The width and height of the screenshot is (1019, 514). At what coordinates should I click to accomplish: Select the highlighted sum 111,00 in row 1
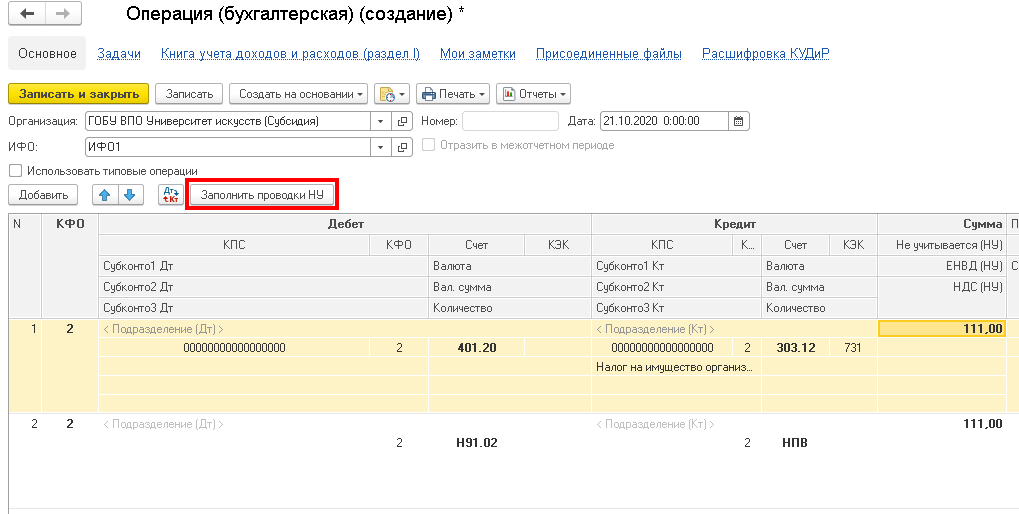tap(942, 329)
